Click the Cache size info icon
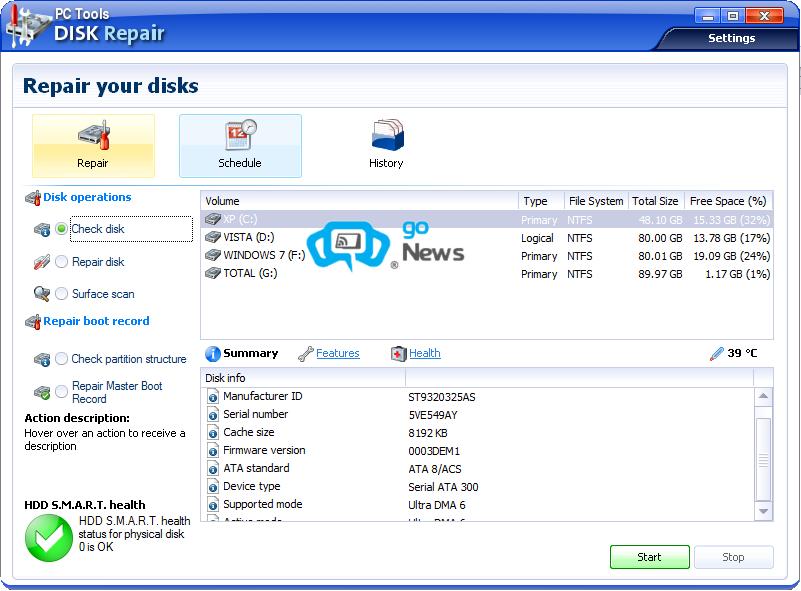 (x=213, y=434)
